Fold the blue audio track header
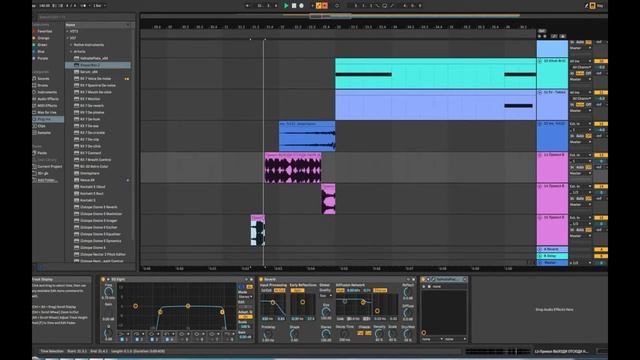This screenshot has width=640, height=360. (x=540, y=124)
